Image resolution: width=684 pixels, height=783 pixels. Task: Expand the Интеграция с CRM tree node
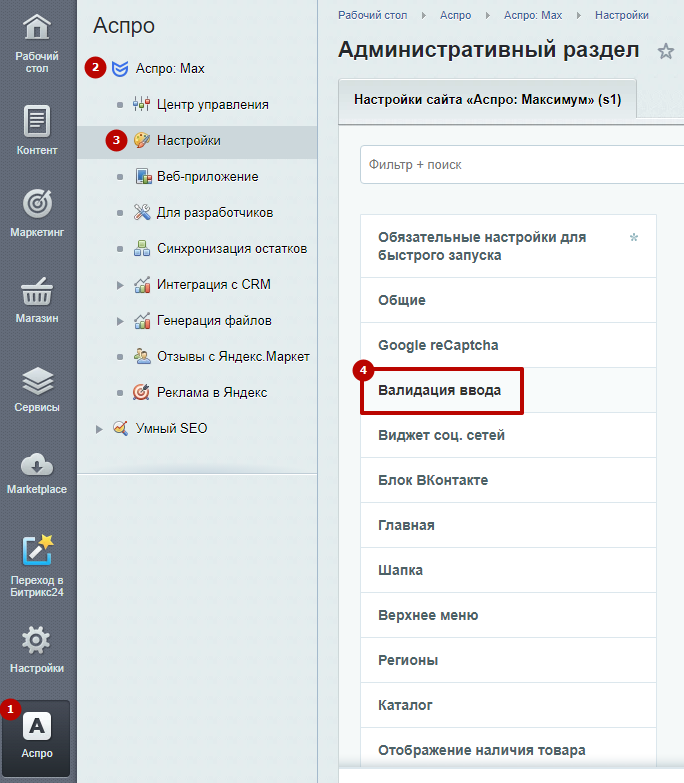(x=120, y=285)
